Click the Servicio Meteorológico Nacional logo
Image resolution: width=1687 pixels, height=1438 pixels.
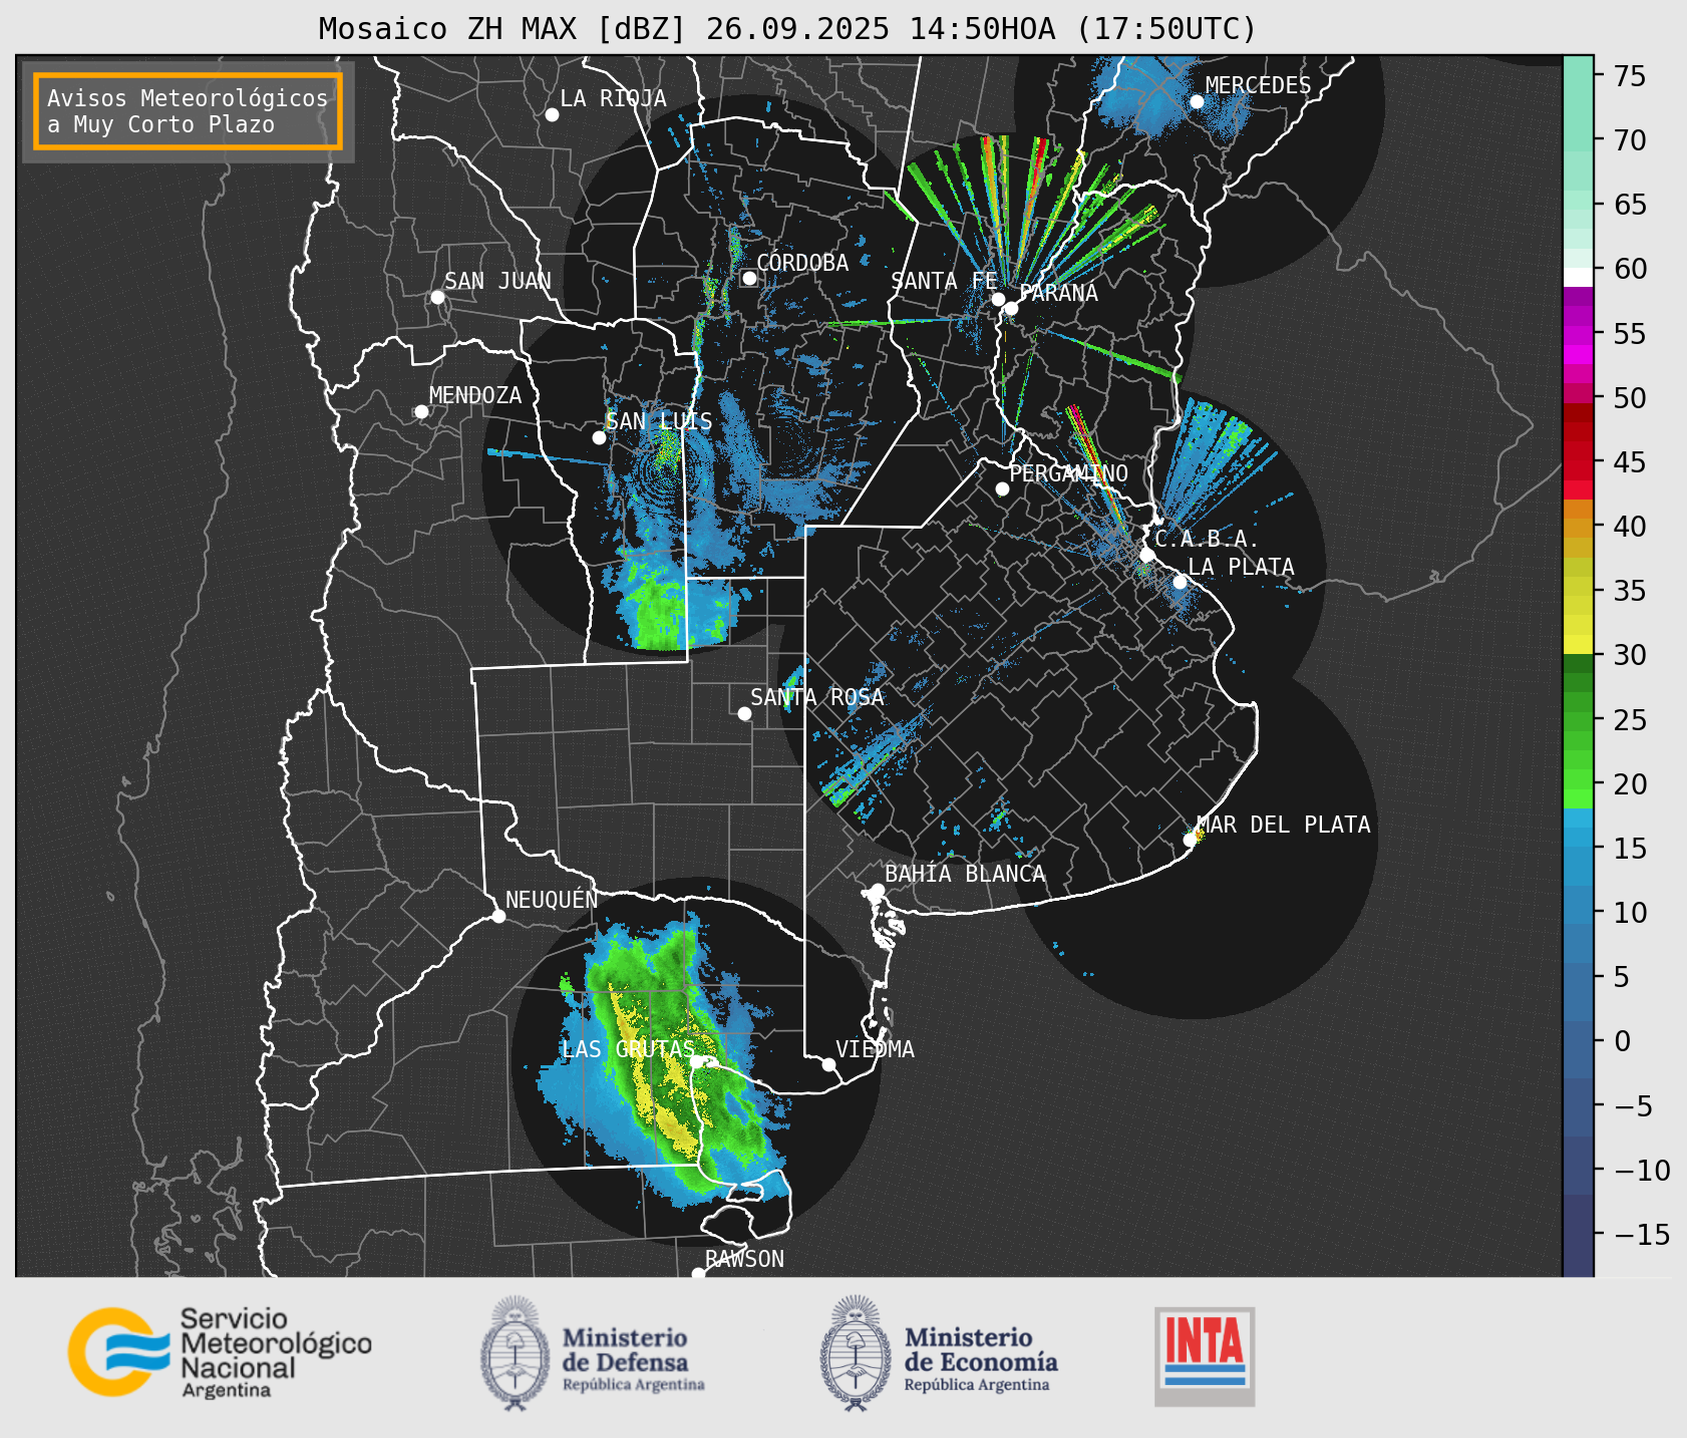click(220, 1353)
